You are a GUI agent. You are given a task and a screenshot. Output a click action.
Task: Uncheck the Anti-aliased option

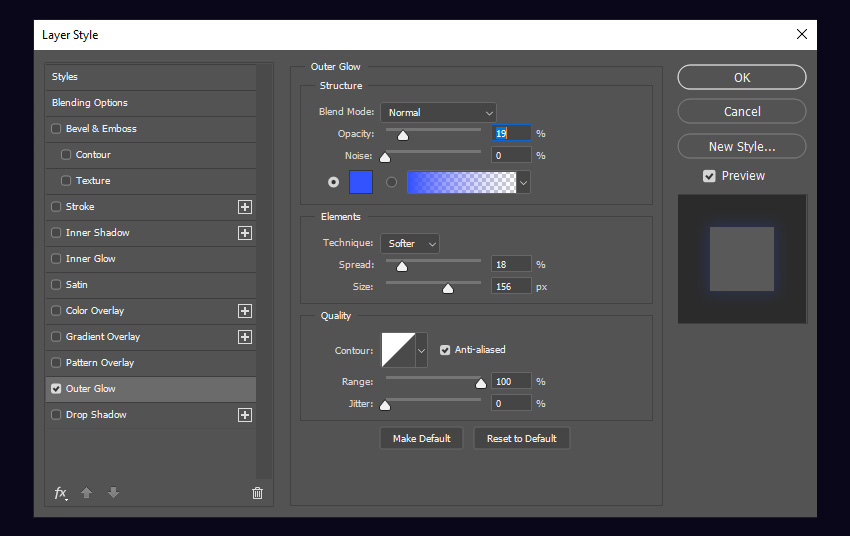click(445, 350)
